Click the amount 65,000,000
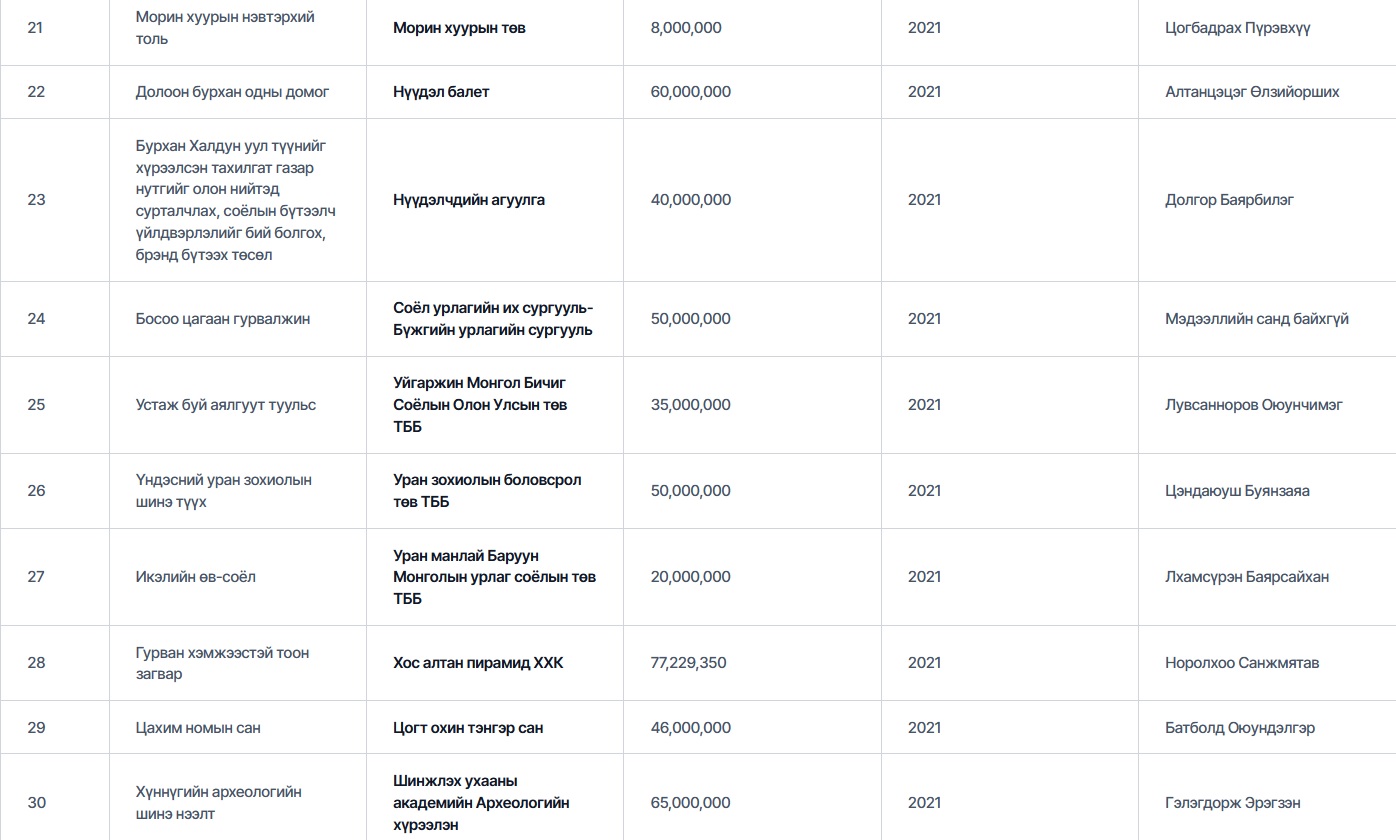1396x840 pixels. pyautogui.click(x=690, y=803)
